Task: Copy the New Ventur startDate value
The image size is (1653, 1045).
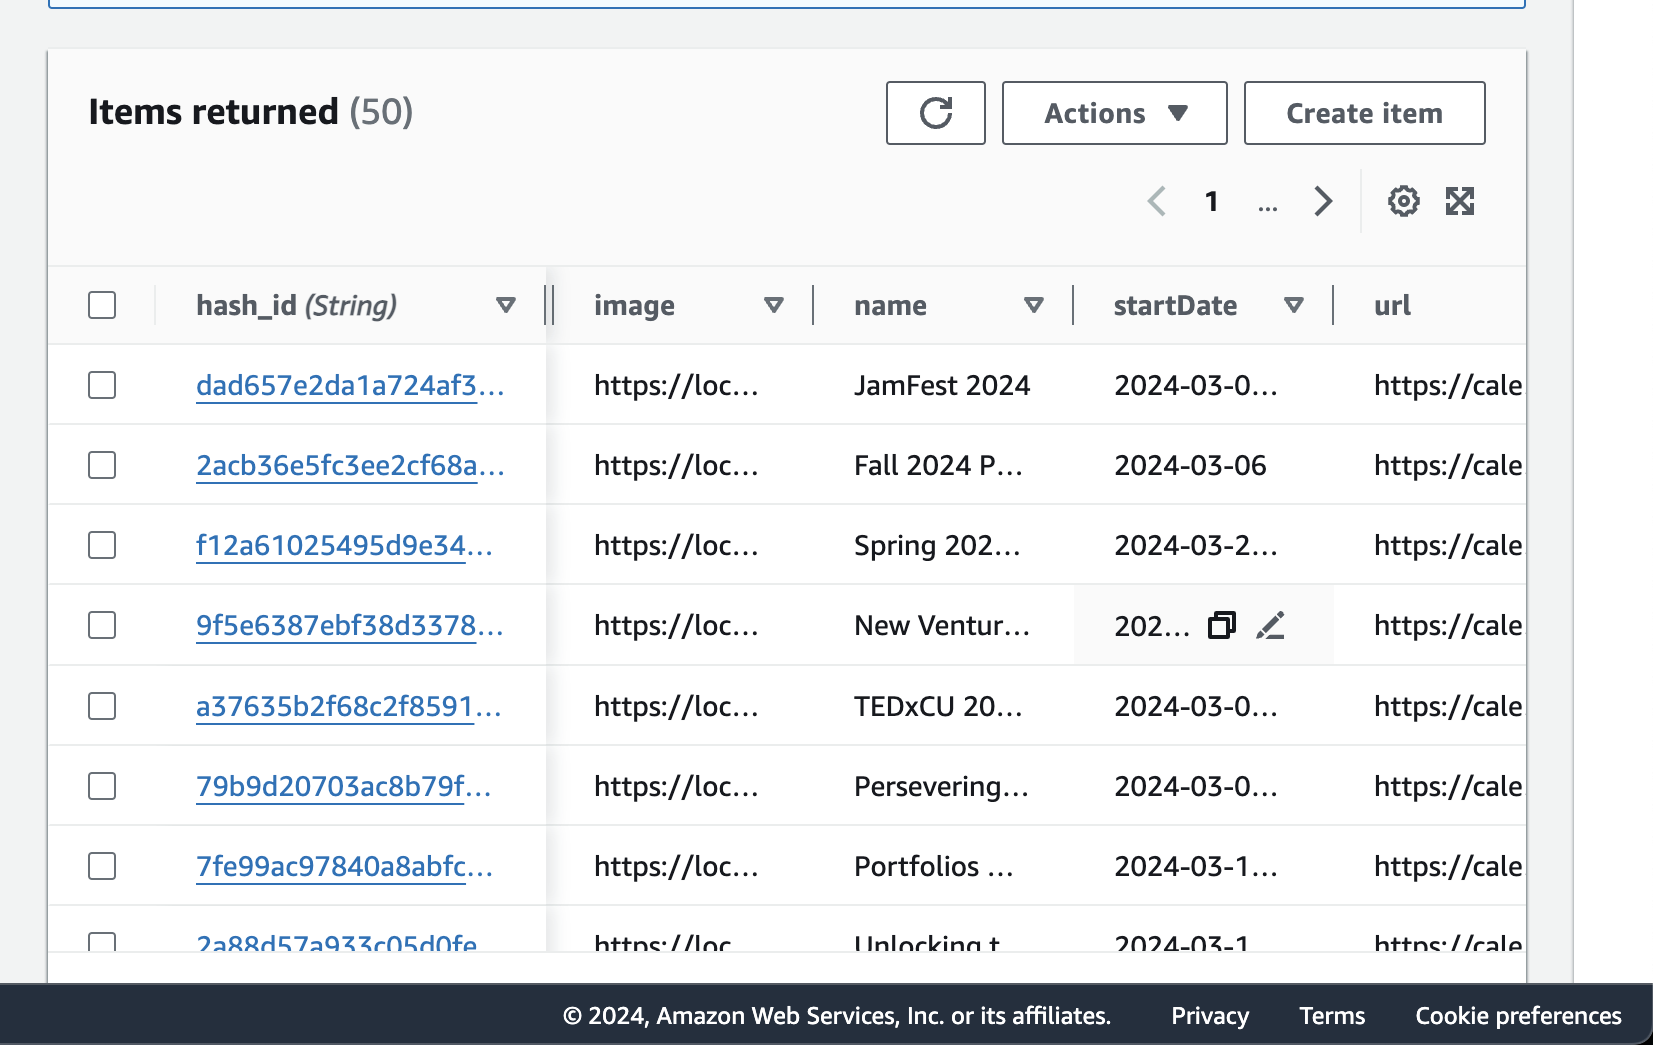Action: pyautogui.click(x=1222, y=625)
